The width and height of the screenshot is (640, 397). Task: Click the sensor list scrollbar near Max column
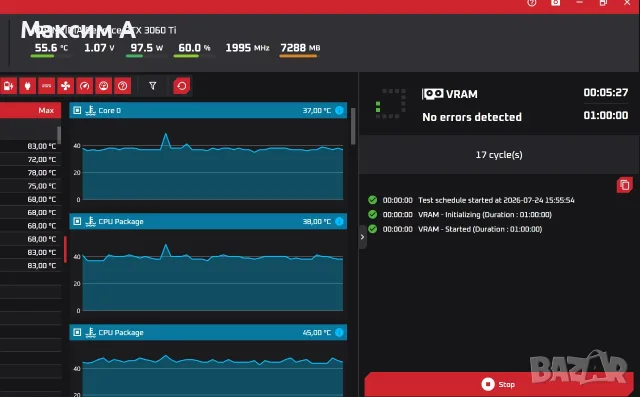click(x=59, y=135)
